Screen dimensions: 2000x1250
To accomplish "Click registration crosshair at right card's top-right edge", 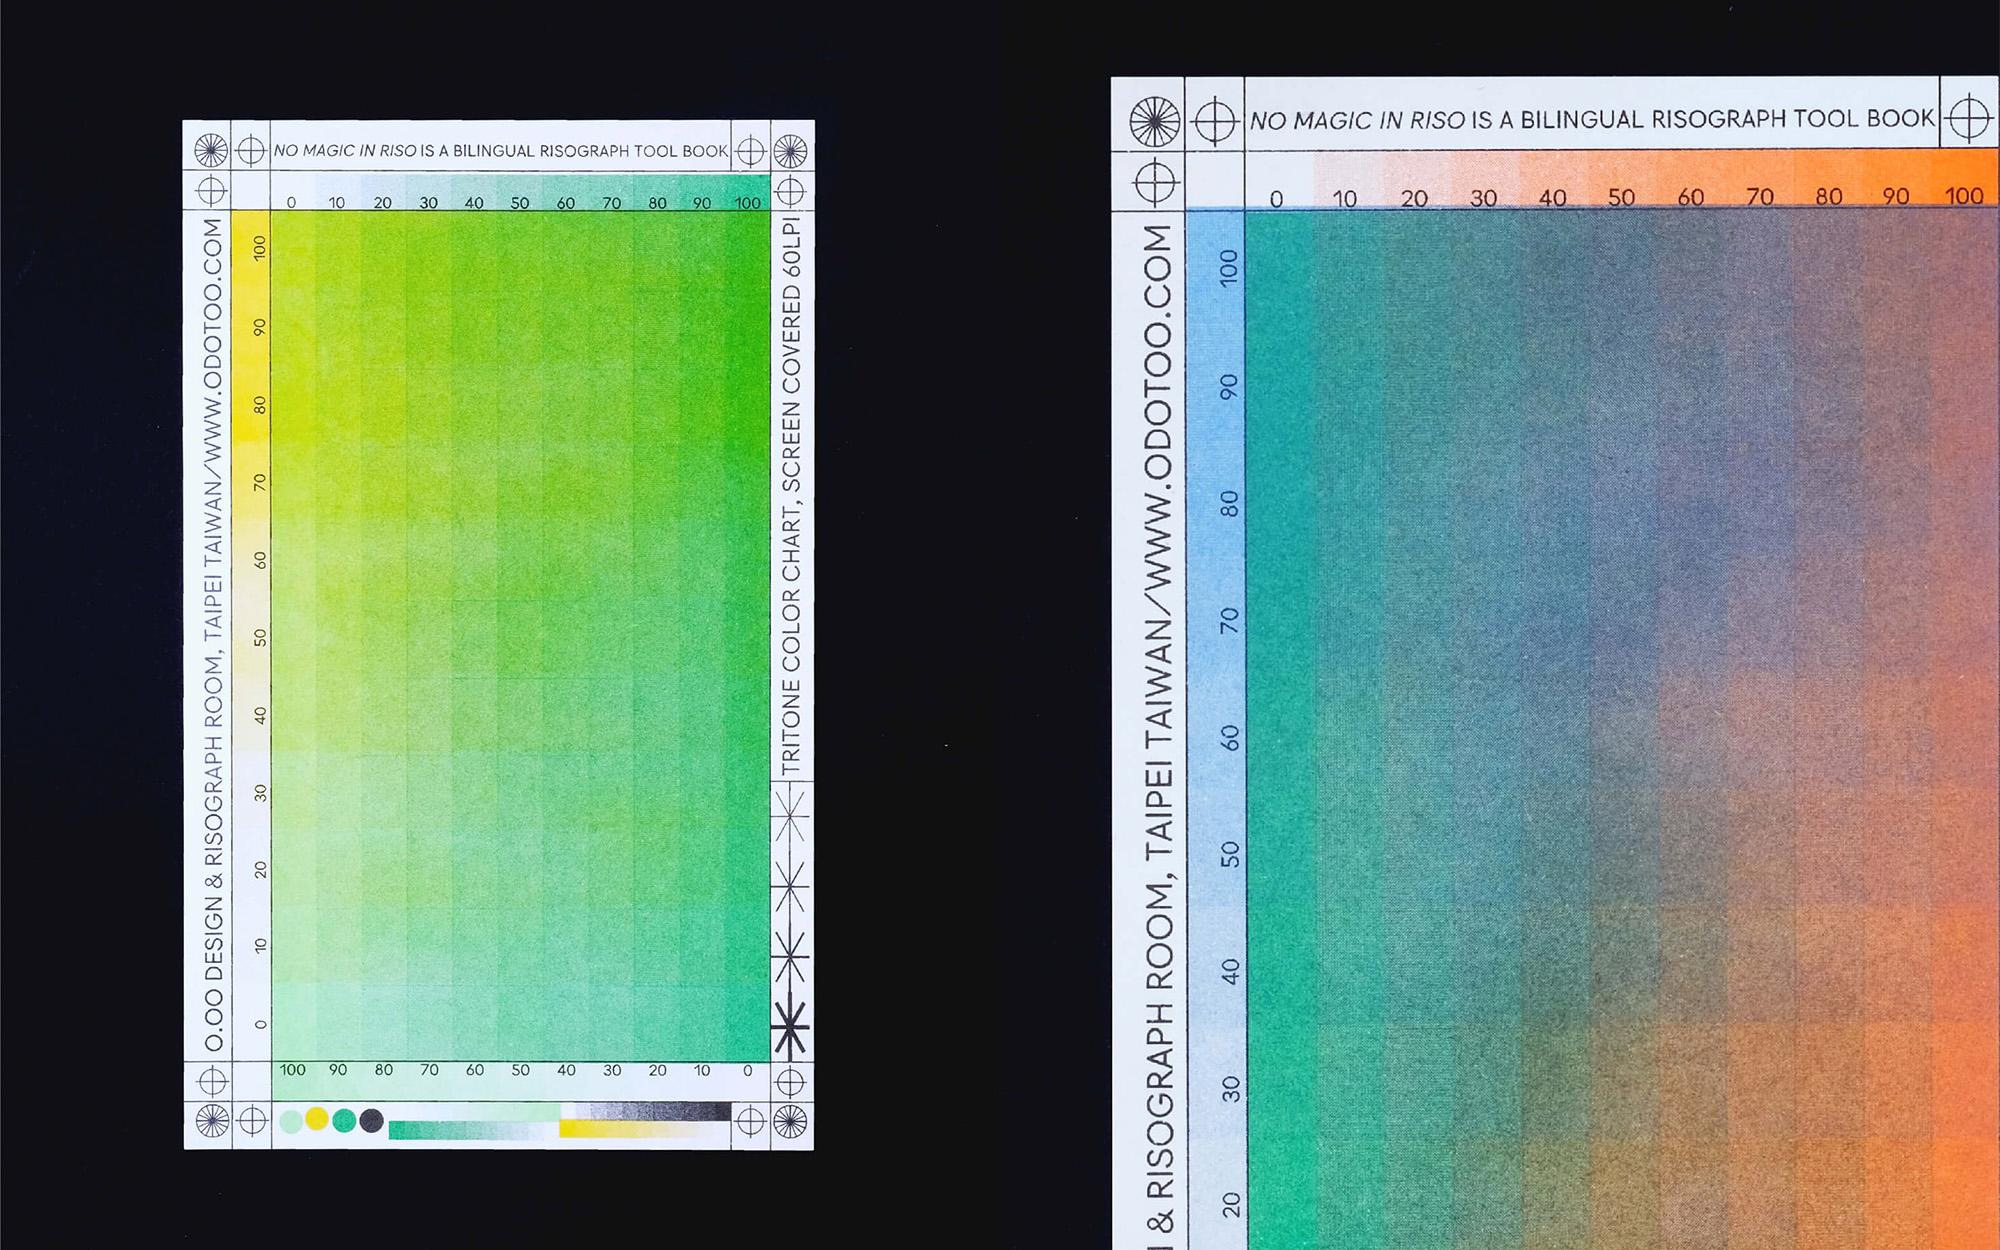I will tap(1969, 118).
